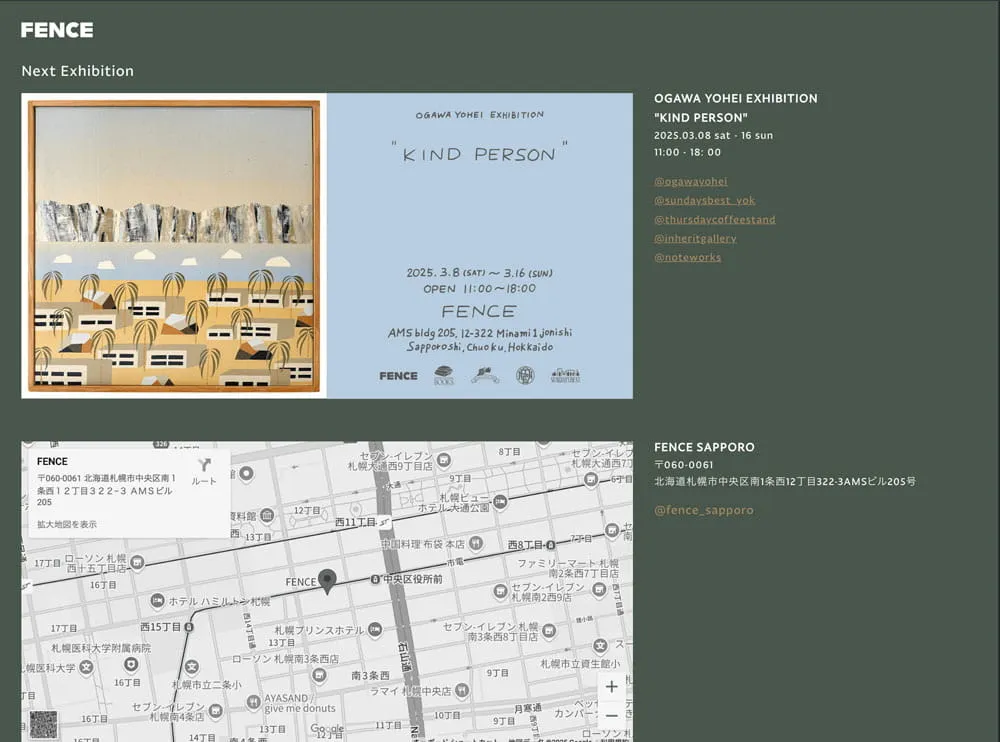
Task: Select the 札幌プリンスホテル marker icon
Action: 375,630
